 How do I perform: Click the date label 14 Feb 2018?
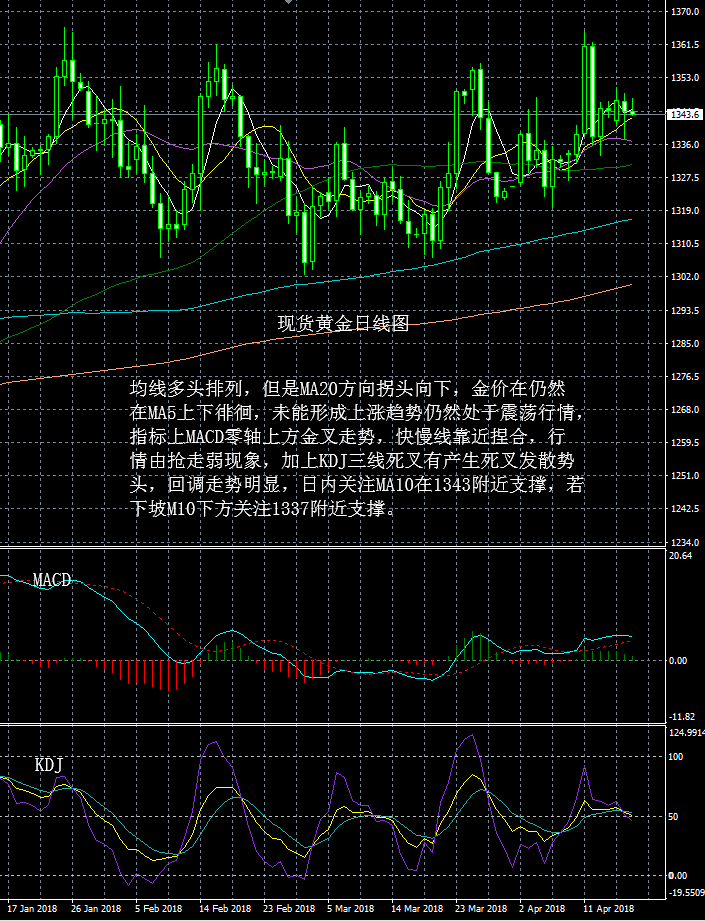(x=225, y=909)
